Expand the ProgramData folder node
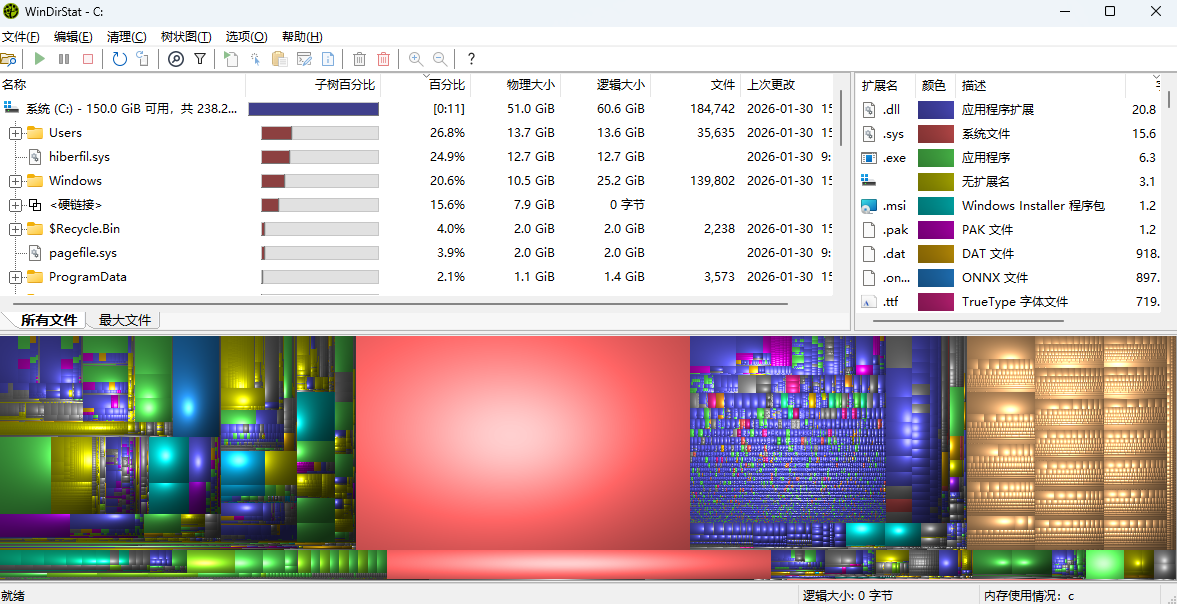This screenshot has height=604, width=1177. pos(15,277)
